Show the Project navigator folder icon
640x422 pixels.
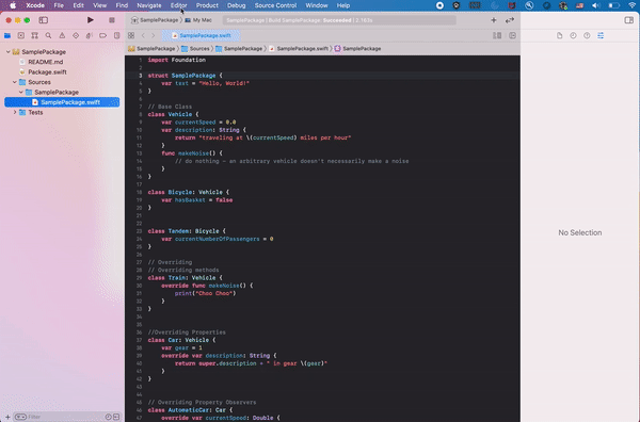[7, 36]
